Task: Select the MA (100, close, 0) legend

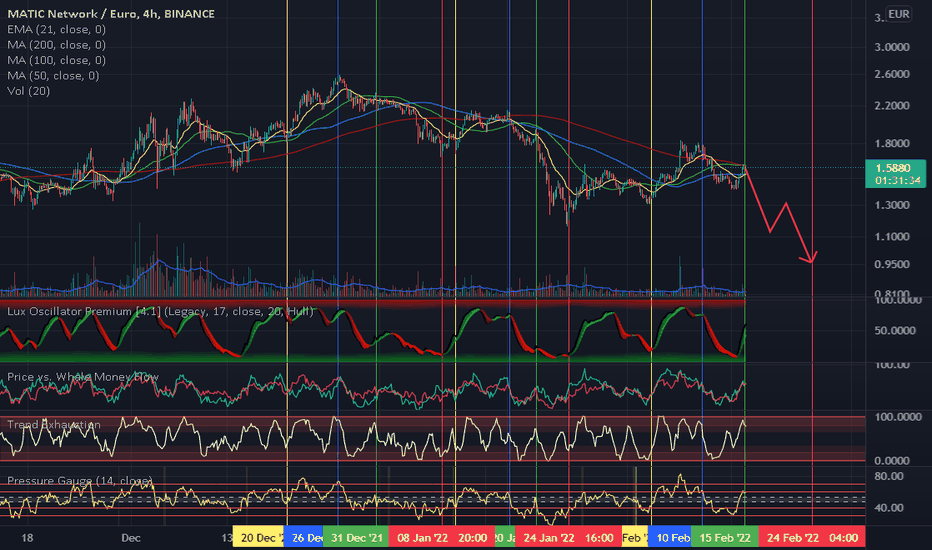Action: [x=56, y=60]
